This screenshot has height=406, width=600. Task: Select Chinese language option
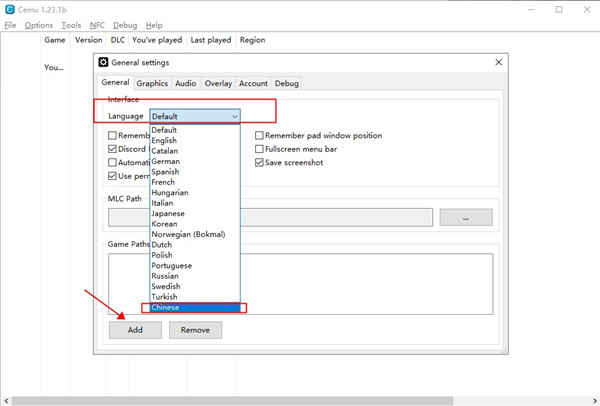195,307
